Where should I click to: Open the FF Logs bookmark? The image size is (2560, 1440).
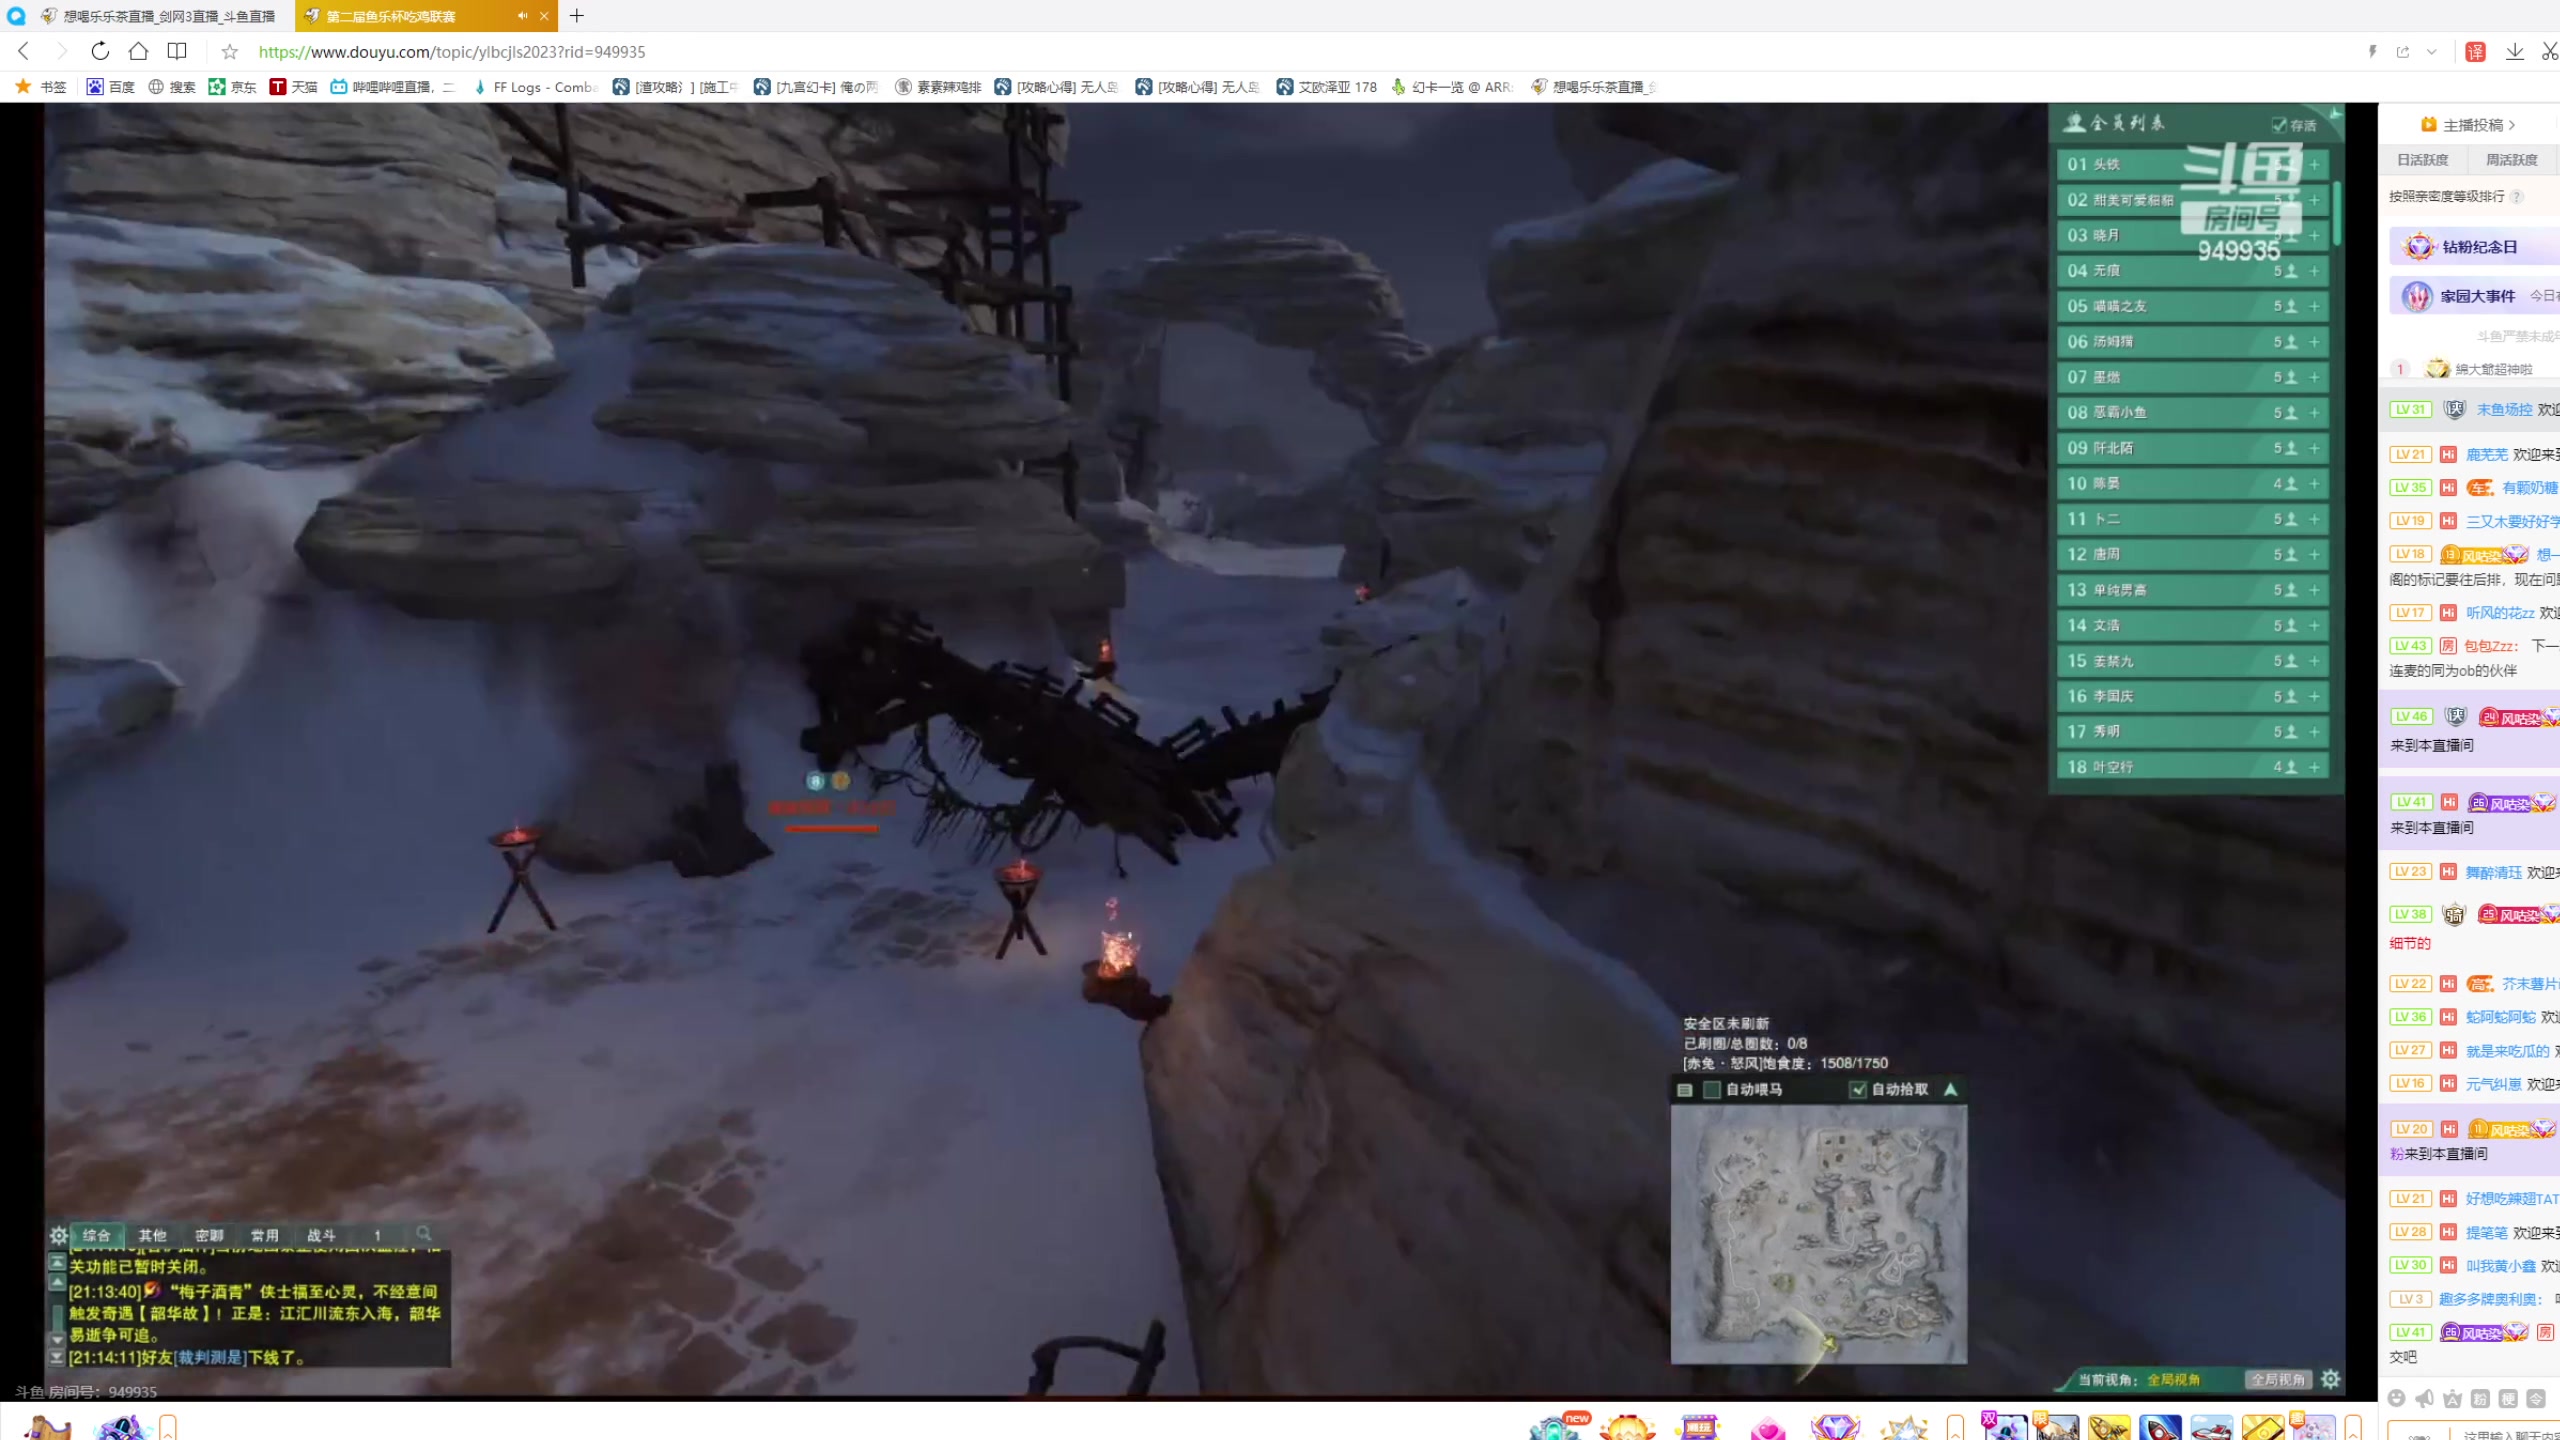[x=534, y=87]
